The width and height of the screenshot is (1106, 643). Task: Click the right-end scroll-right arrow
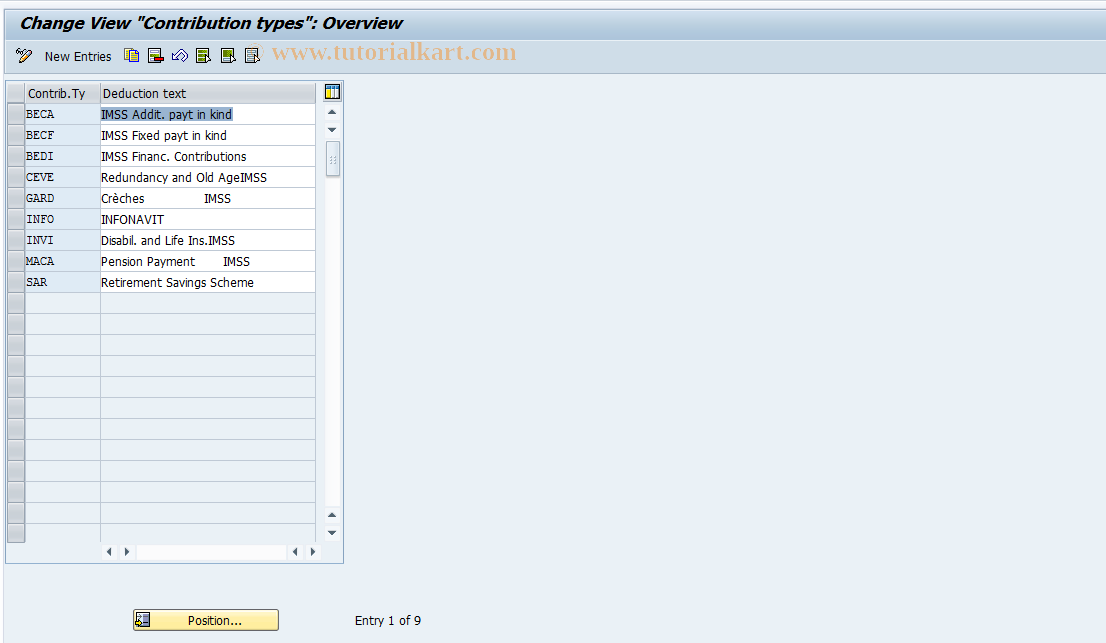[x=313, y=552]
